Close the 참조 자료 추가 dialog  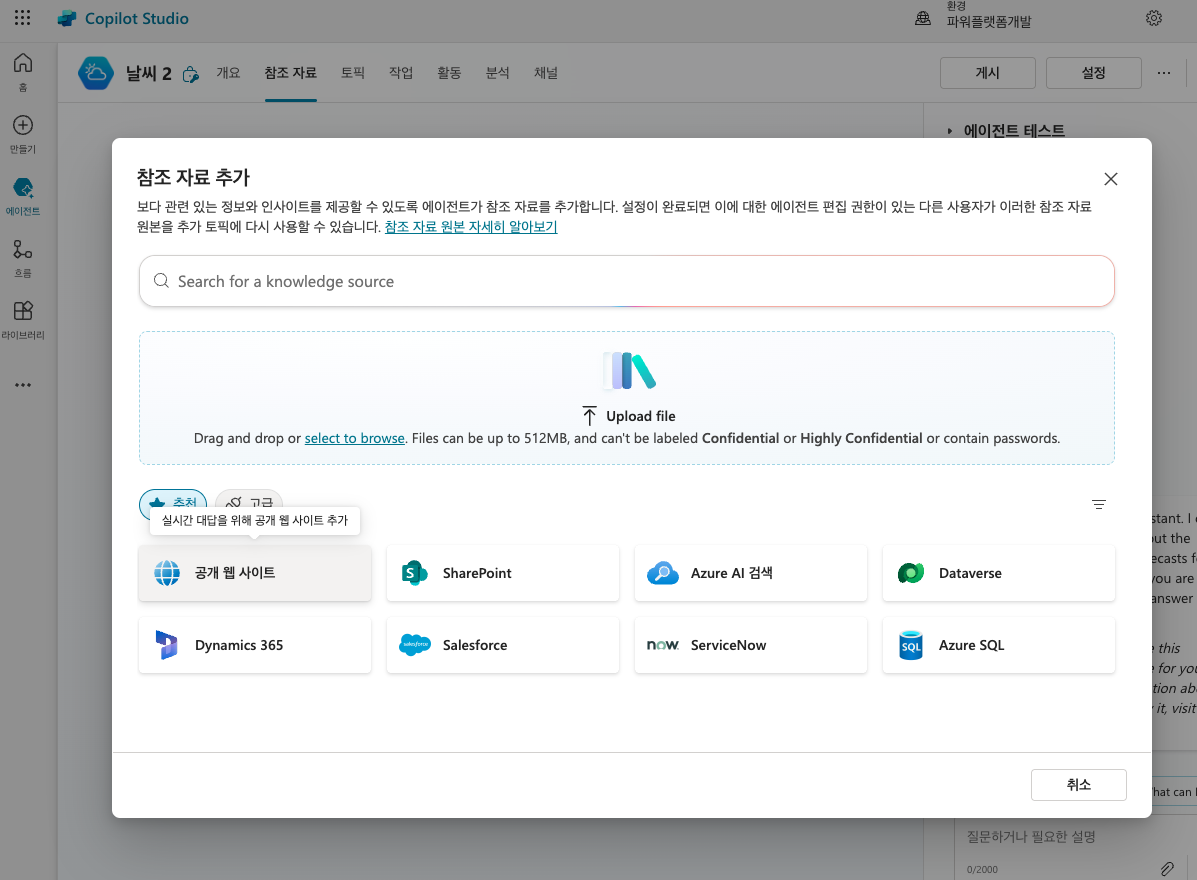pyautogui.click(x=1110, y=179)
